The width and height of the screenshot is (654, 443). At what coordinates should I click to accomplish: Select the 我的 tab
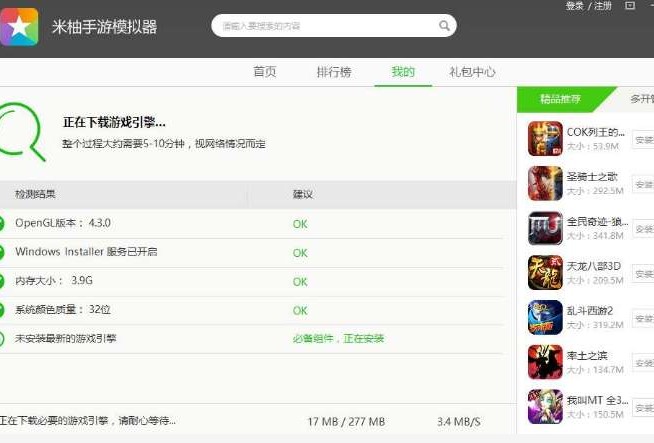click(403, 72)
